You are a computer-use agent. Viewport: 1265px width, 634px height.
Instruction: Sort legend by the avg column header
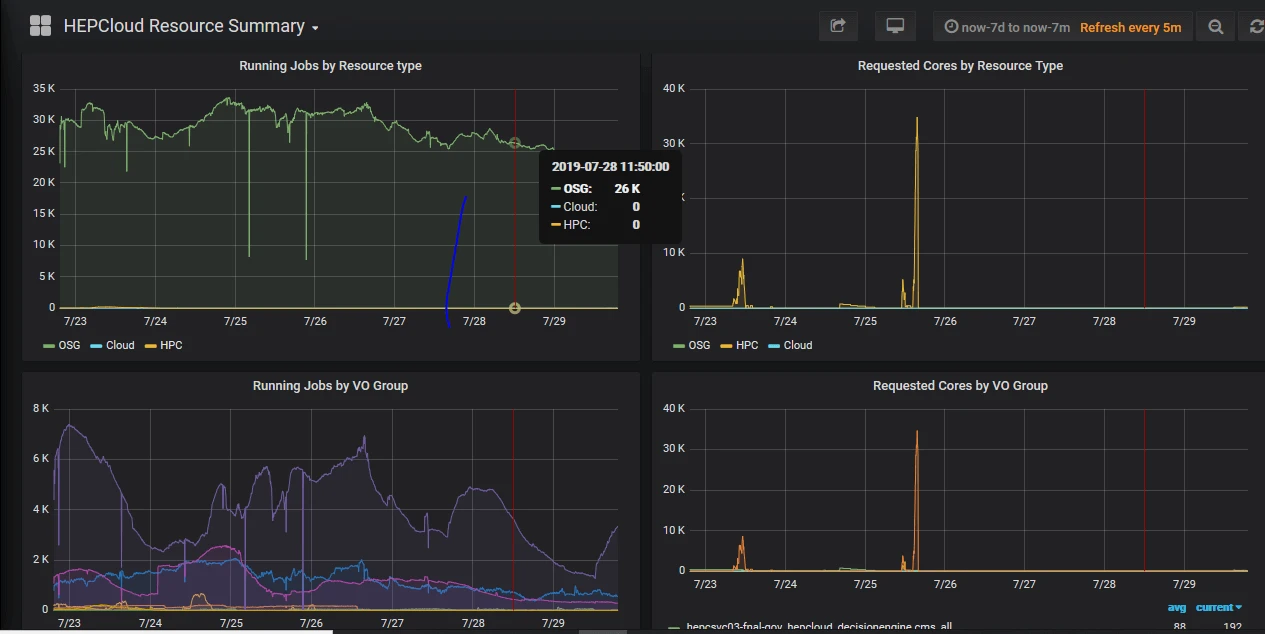tap(1177, 607)
